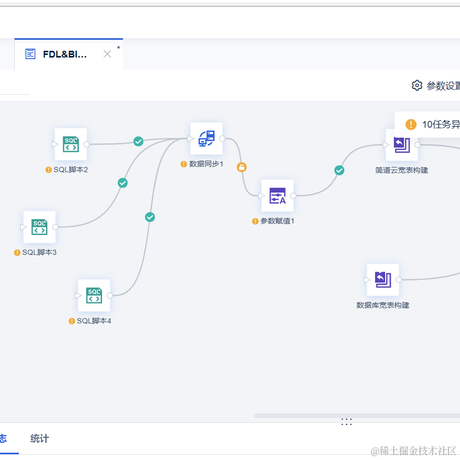This screenshot has height=460, width=460.
Task: Open 参数设置 gear icon
Action: pyautogui.click(x=417, y=85)
